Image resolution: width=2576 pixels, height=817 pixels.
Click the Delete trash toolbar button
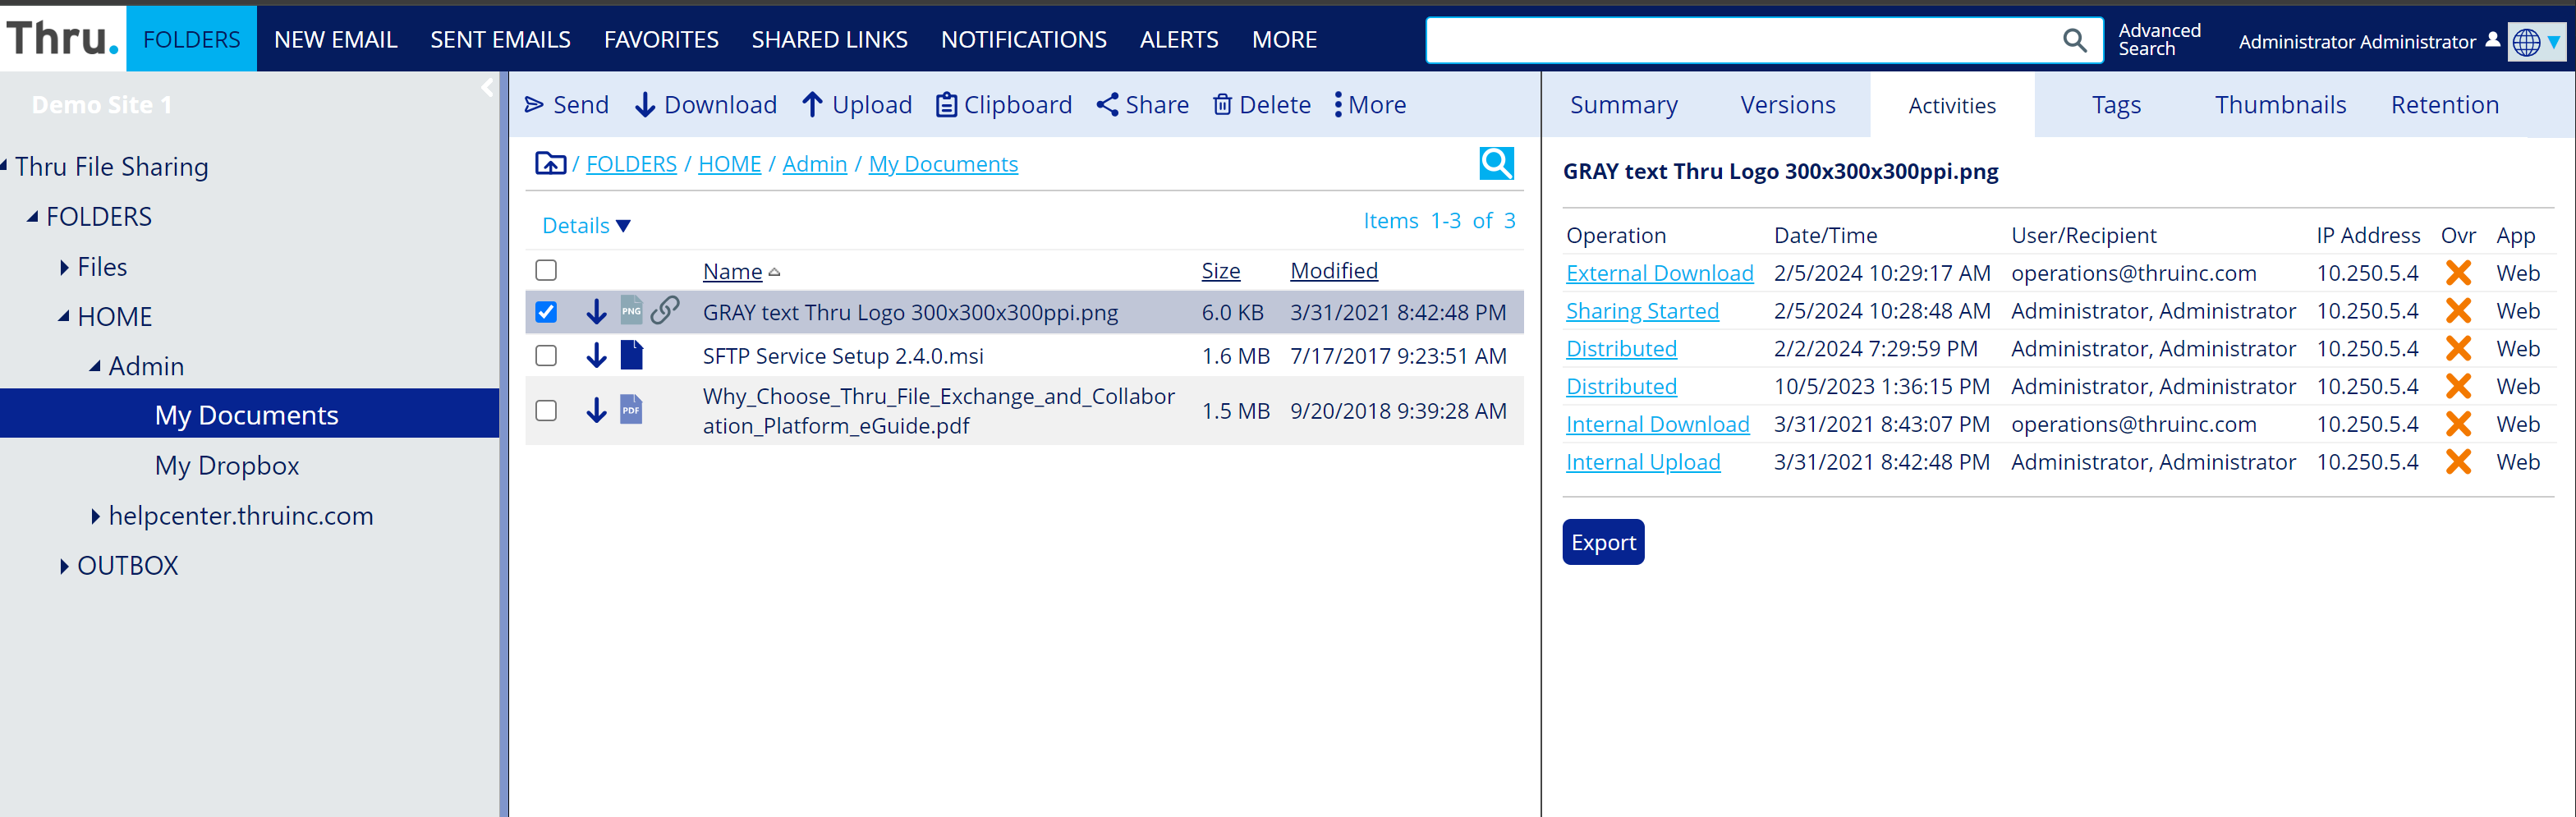(x=1261, y=105)
